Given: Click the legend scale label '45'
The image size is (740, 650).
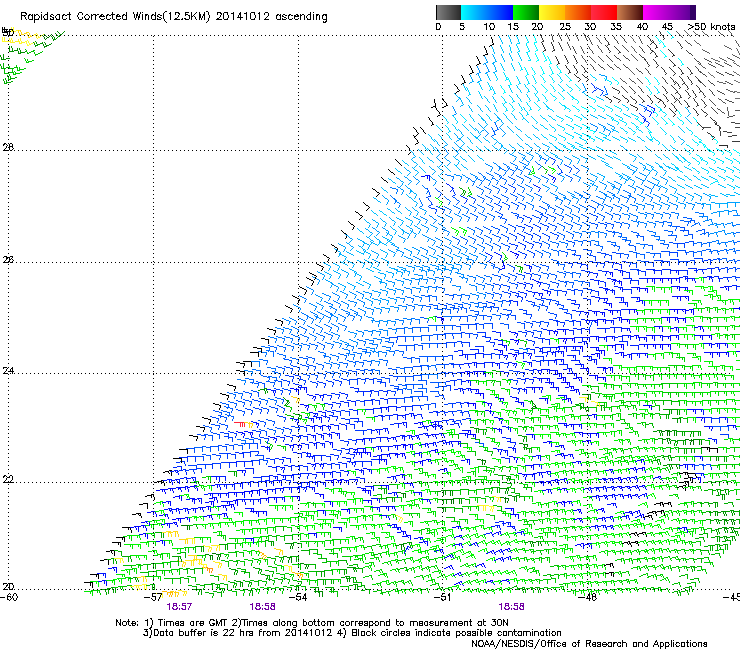Looking at the screenshot, I should click(x=667, y=27).
